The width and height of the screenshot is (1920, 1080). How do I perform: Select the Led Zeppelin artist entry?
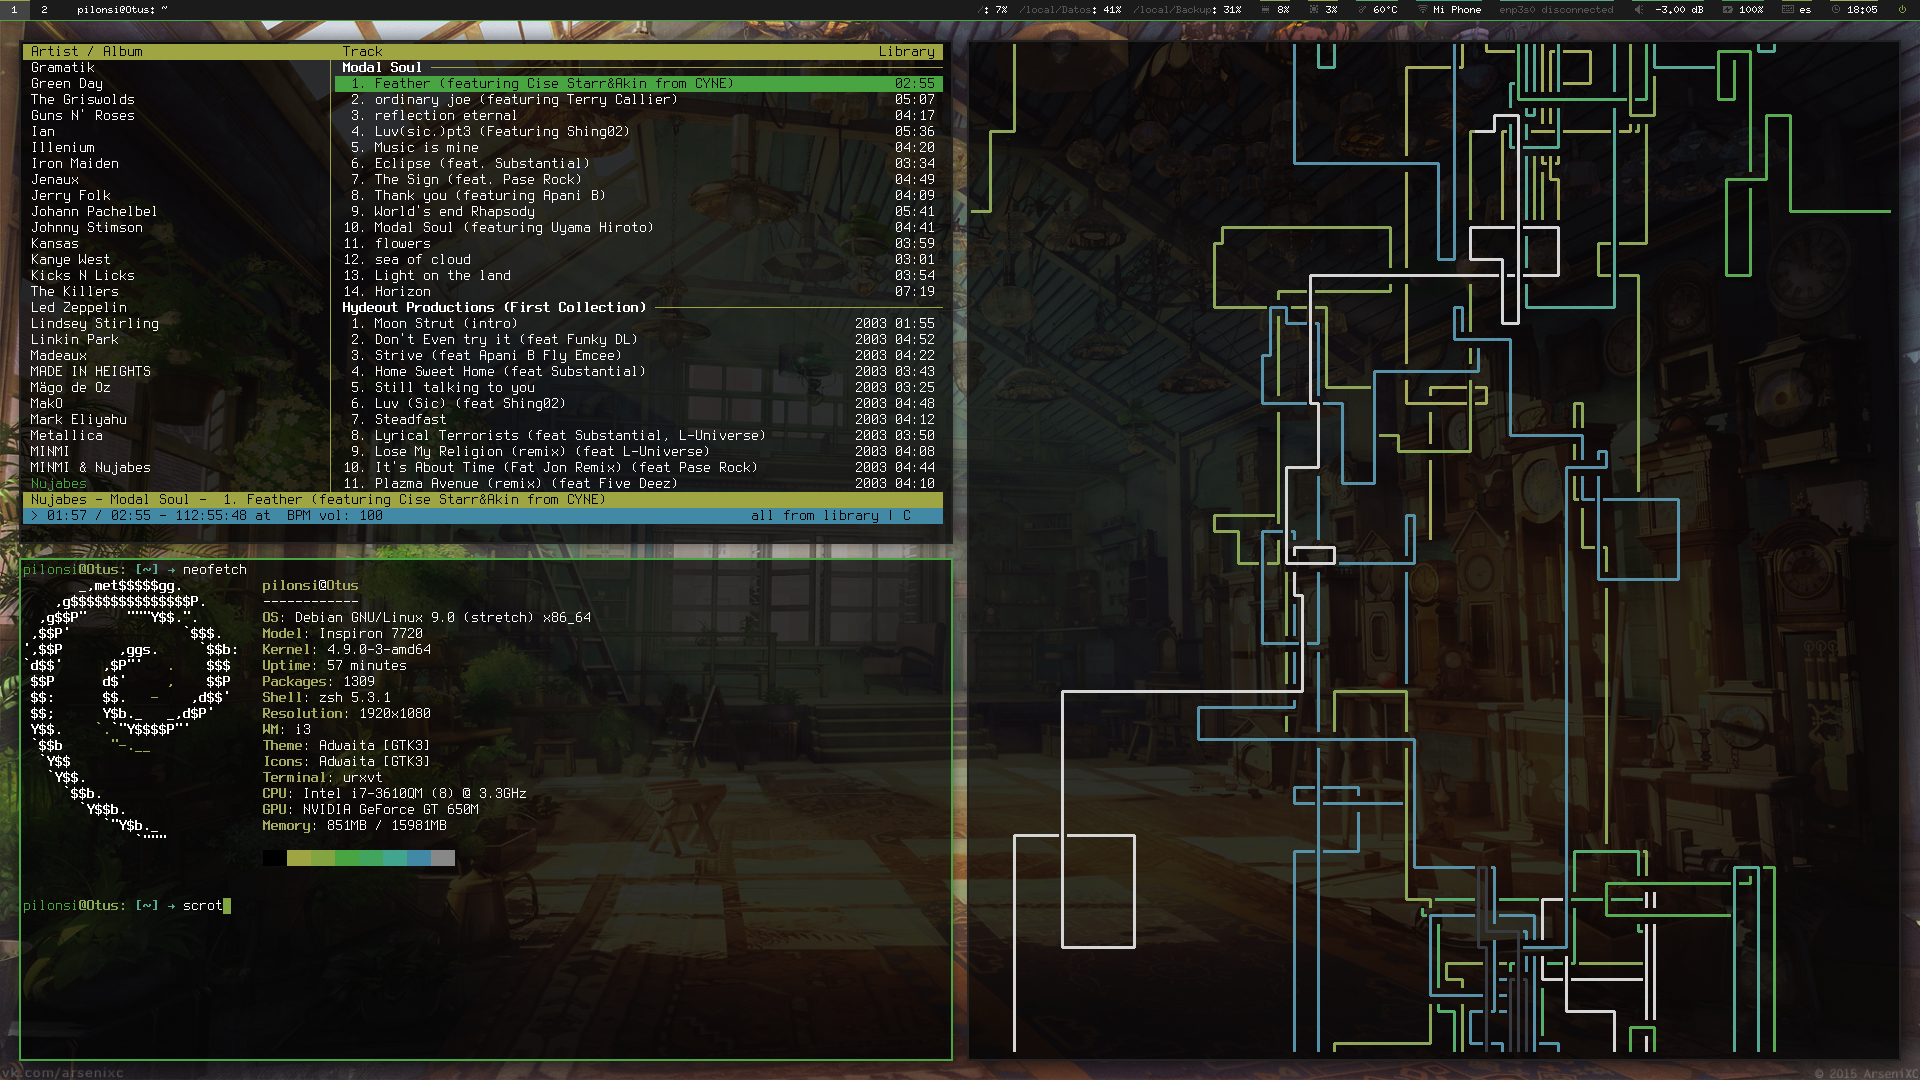[x=78, y=307]
